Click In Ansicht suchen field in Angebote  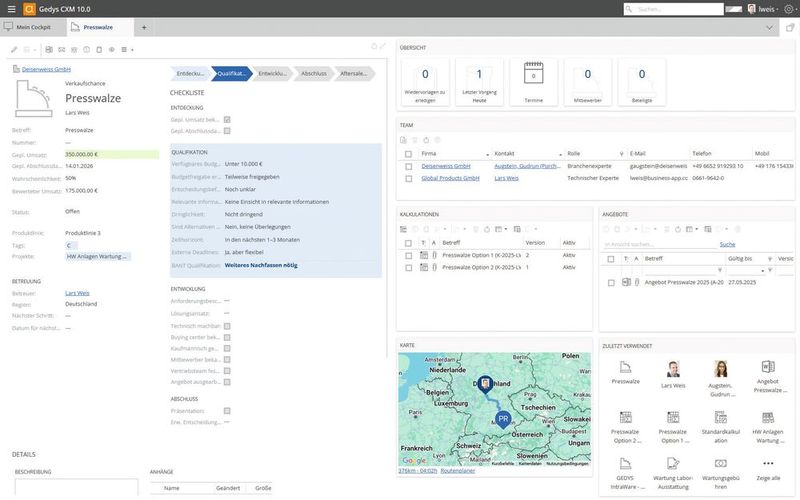point(659,245)
